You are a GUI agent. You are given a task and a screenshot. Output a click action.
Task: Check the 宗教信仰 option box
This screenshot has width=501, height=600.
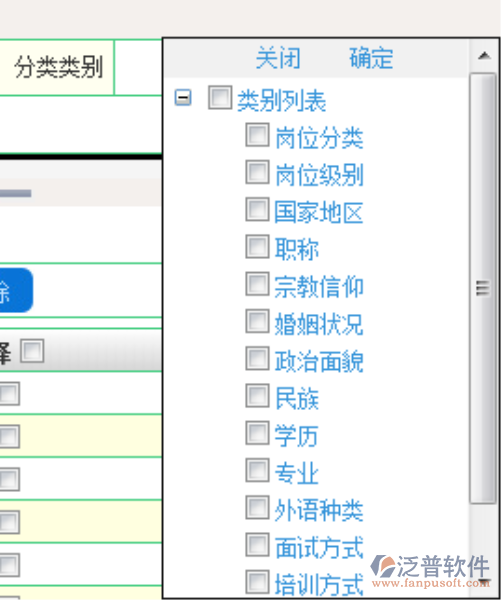(x=257, y=284)
